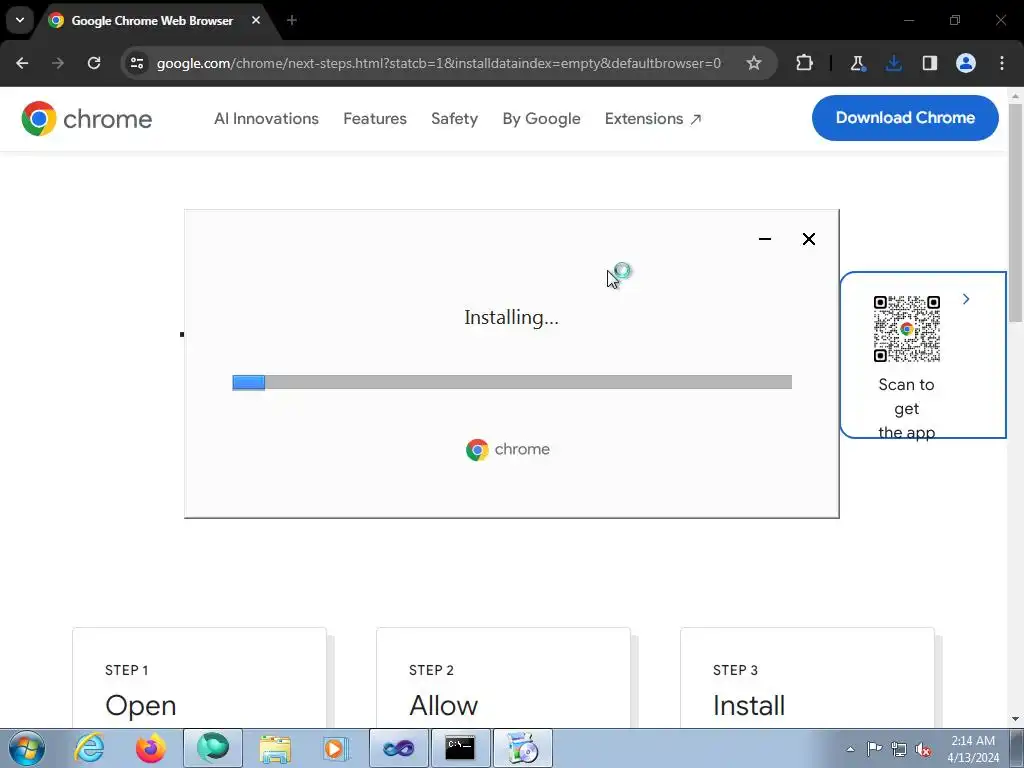Open the Action Center flag icon
1024x768 pixels.
click(874, 749)
